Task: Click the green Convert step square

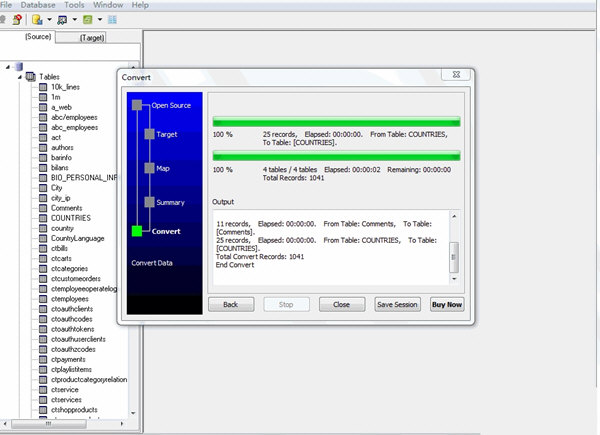Action: [x=137, y=231]
